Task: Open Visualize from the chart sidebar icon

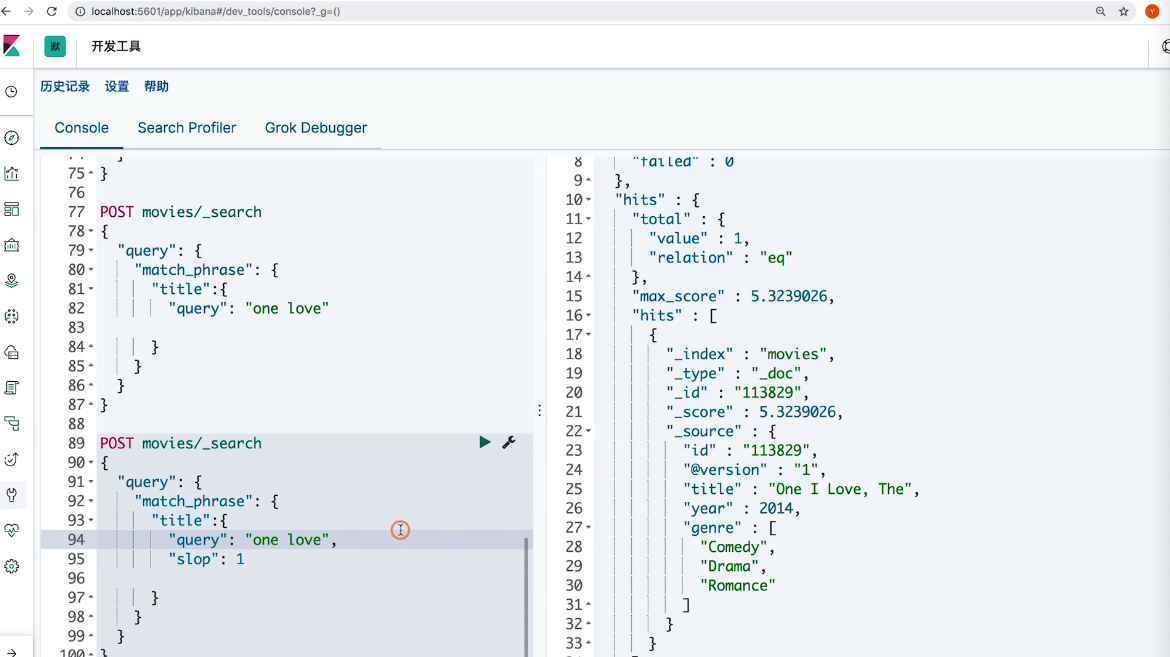Action: tap(12, 174)
